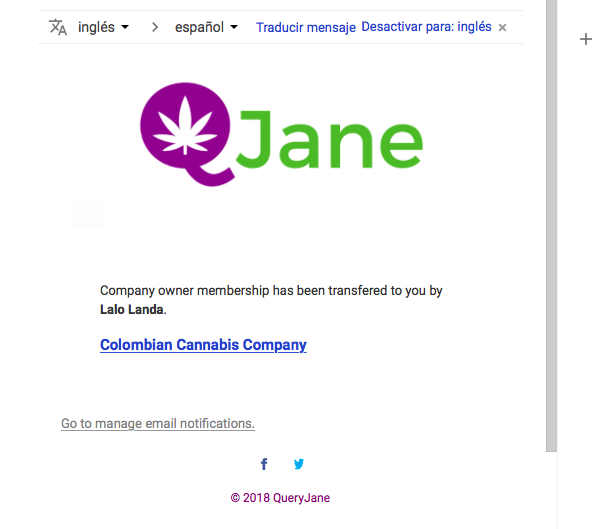Click the purple cannabis leaf Q emblem

point(187,134)
